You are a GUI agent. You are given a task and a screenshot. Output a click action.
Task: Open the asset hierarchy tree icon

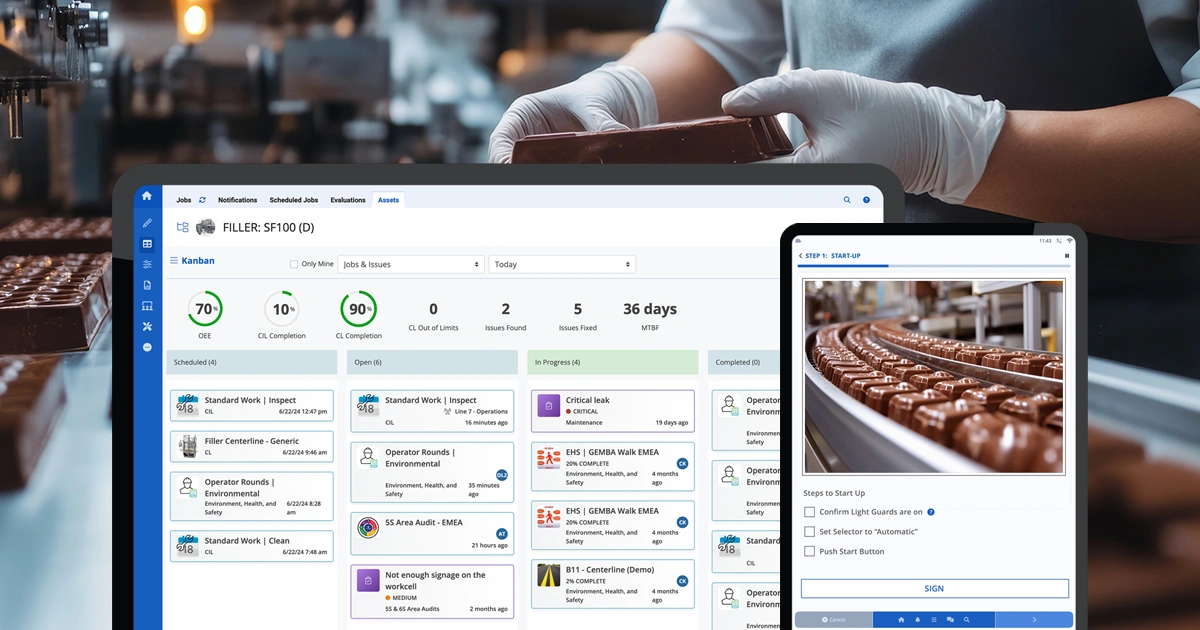(182, 228)
